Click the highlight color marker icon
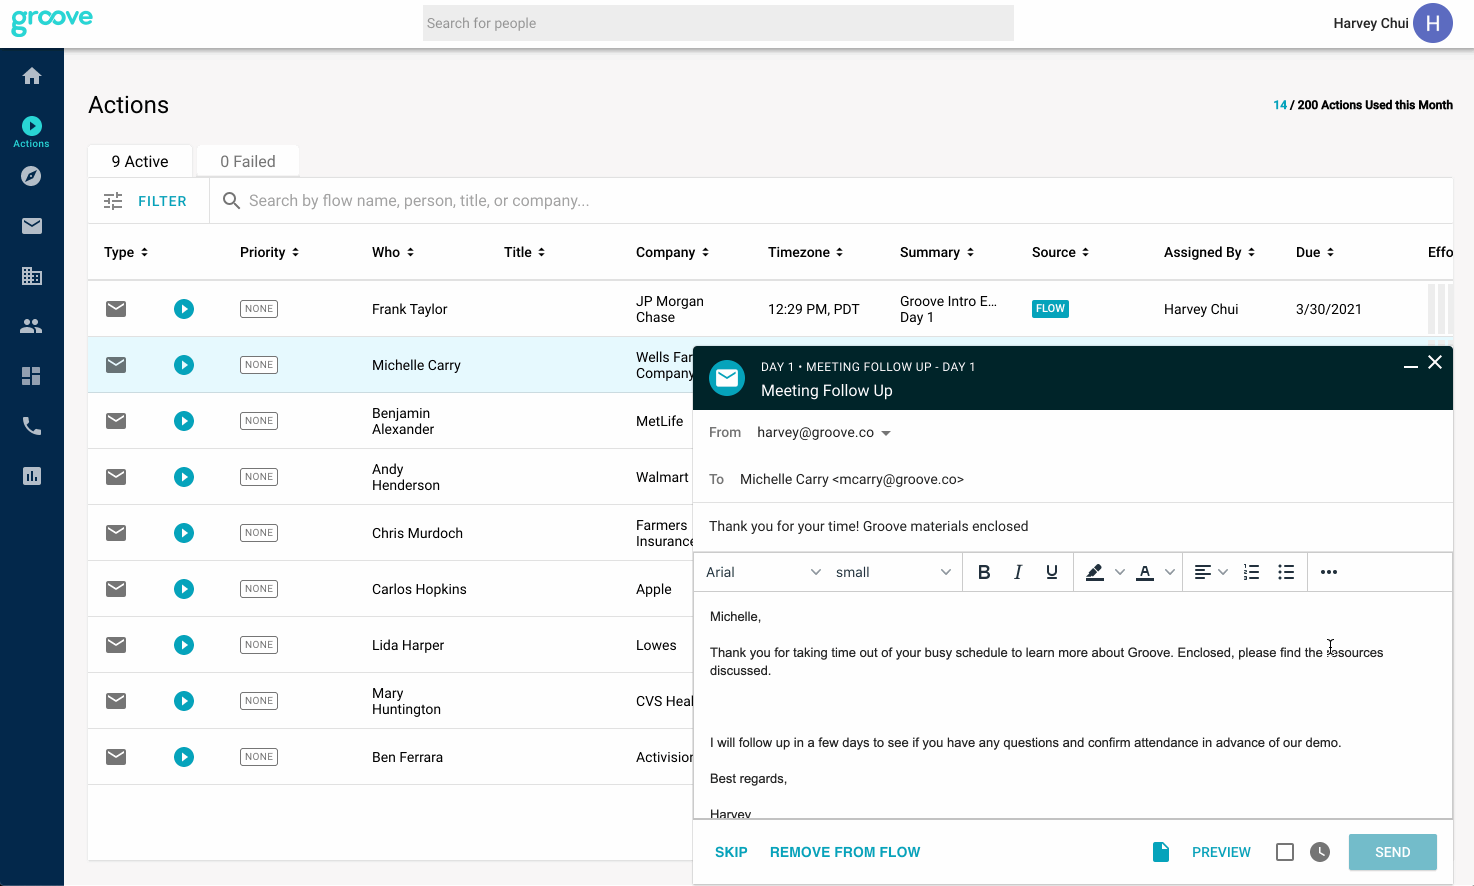Viewport: 1474px width, 886px height. pyautogui.click(x=1095, y=572)
